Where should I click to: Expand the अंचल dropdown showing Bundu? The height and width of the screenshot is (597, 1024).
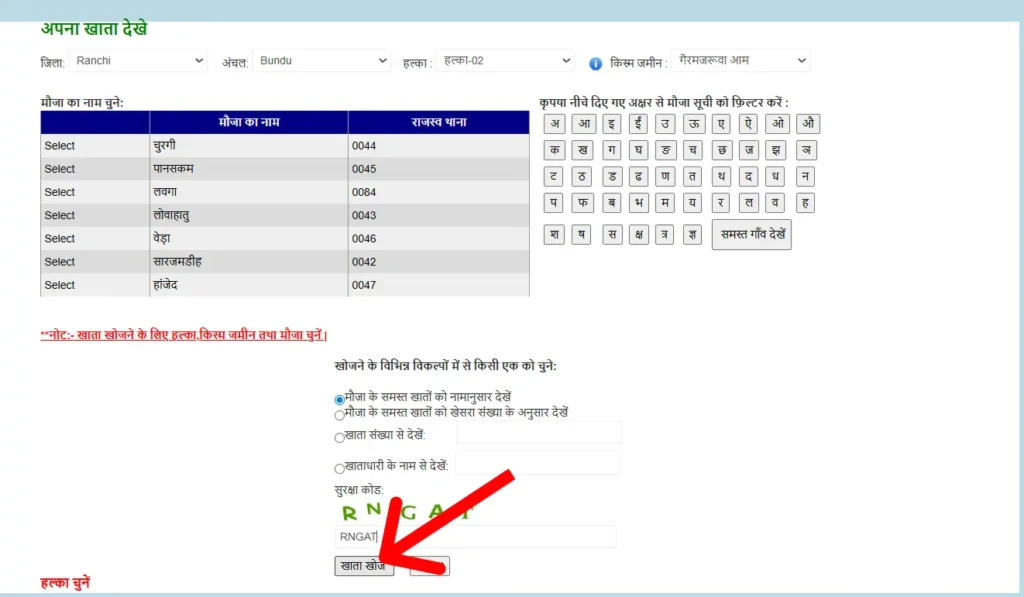point(321,61)
